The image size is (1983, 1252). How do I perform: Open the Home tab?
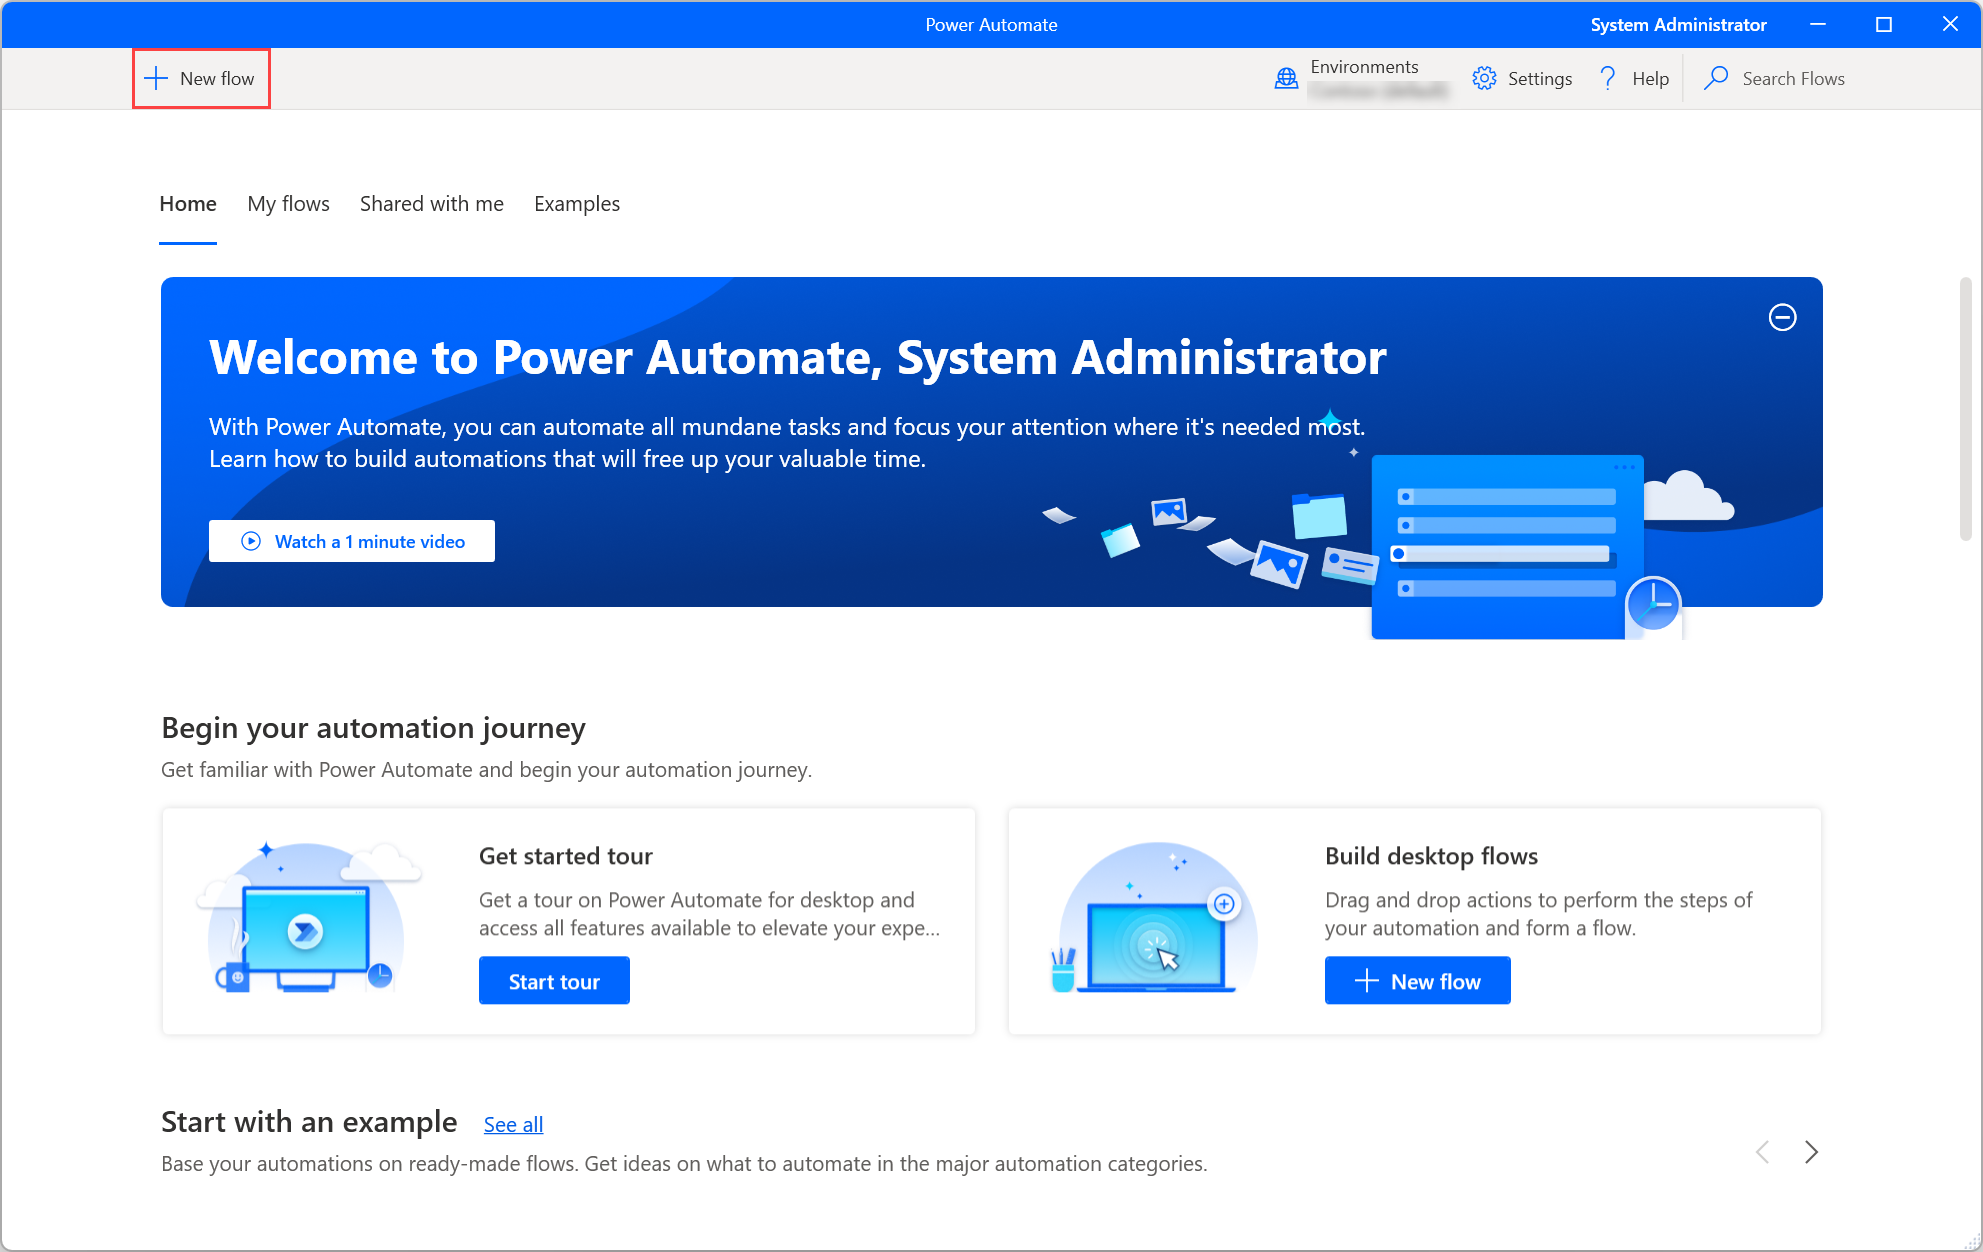[186, 203]
